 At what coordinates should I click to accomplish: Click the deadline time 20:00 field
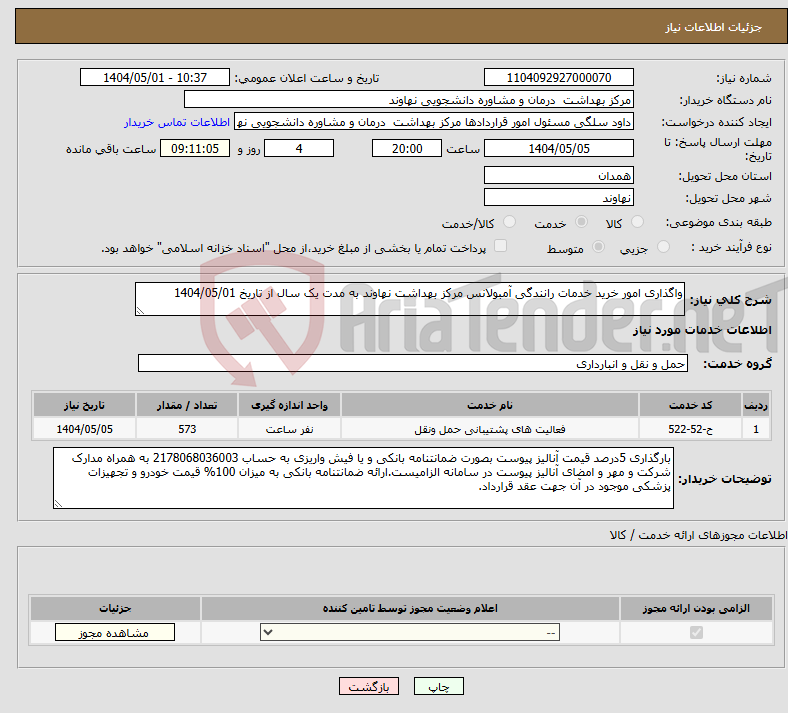[x=407, y=148]
